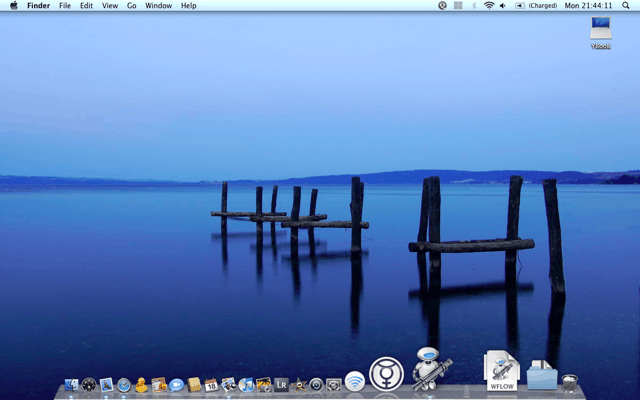Click the Help menu
The width and height of the screenshot is (640, 400).
188,6
